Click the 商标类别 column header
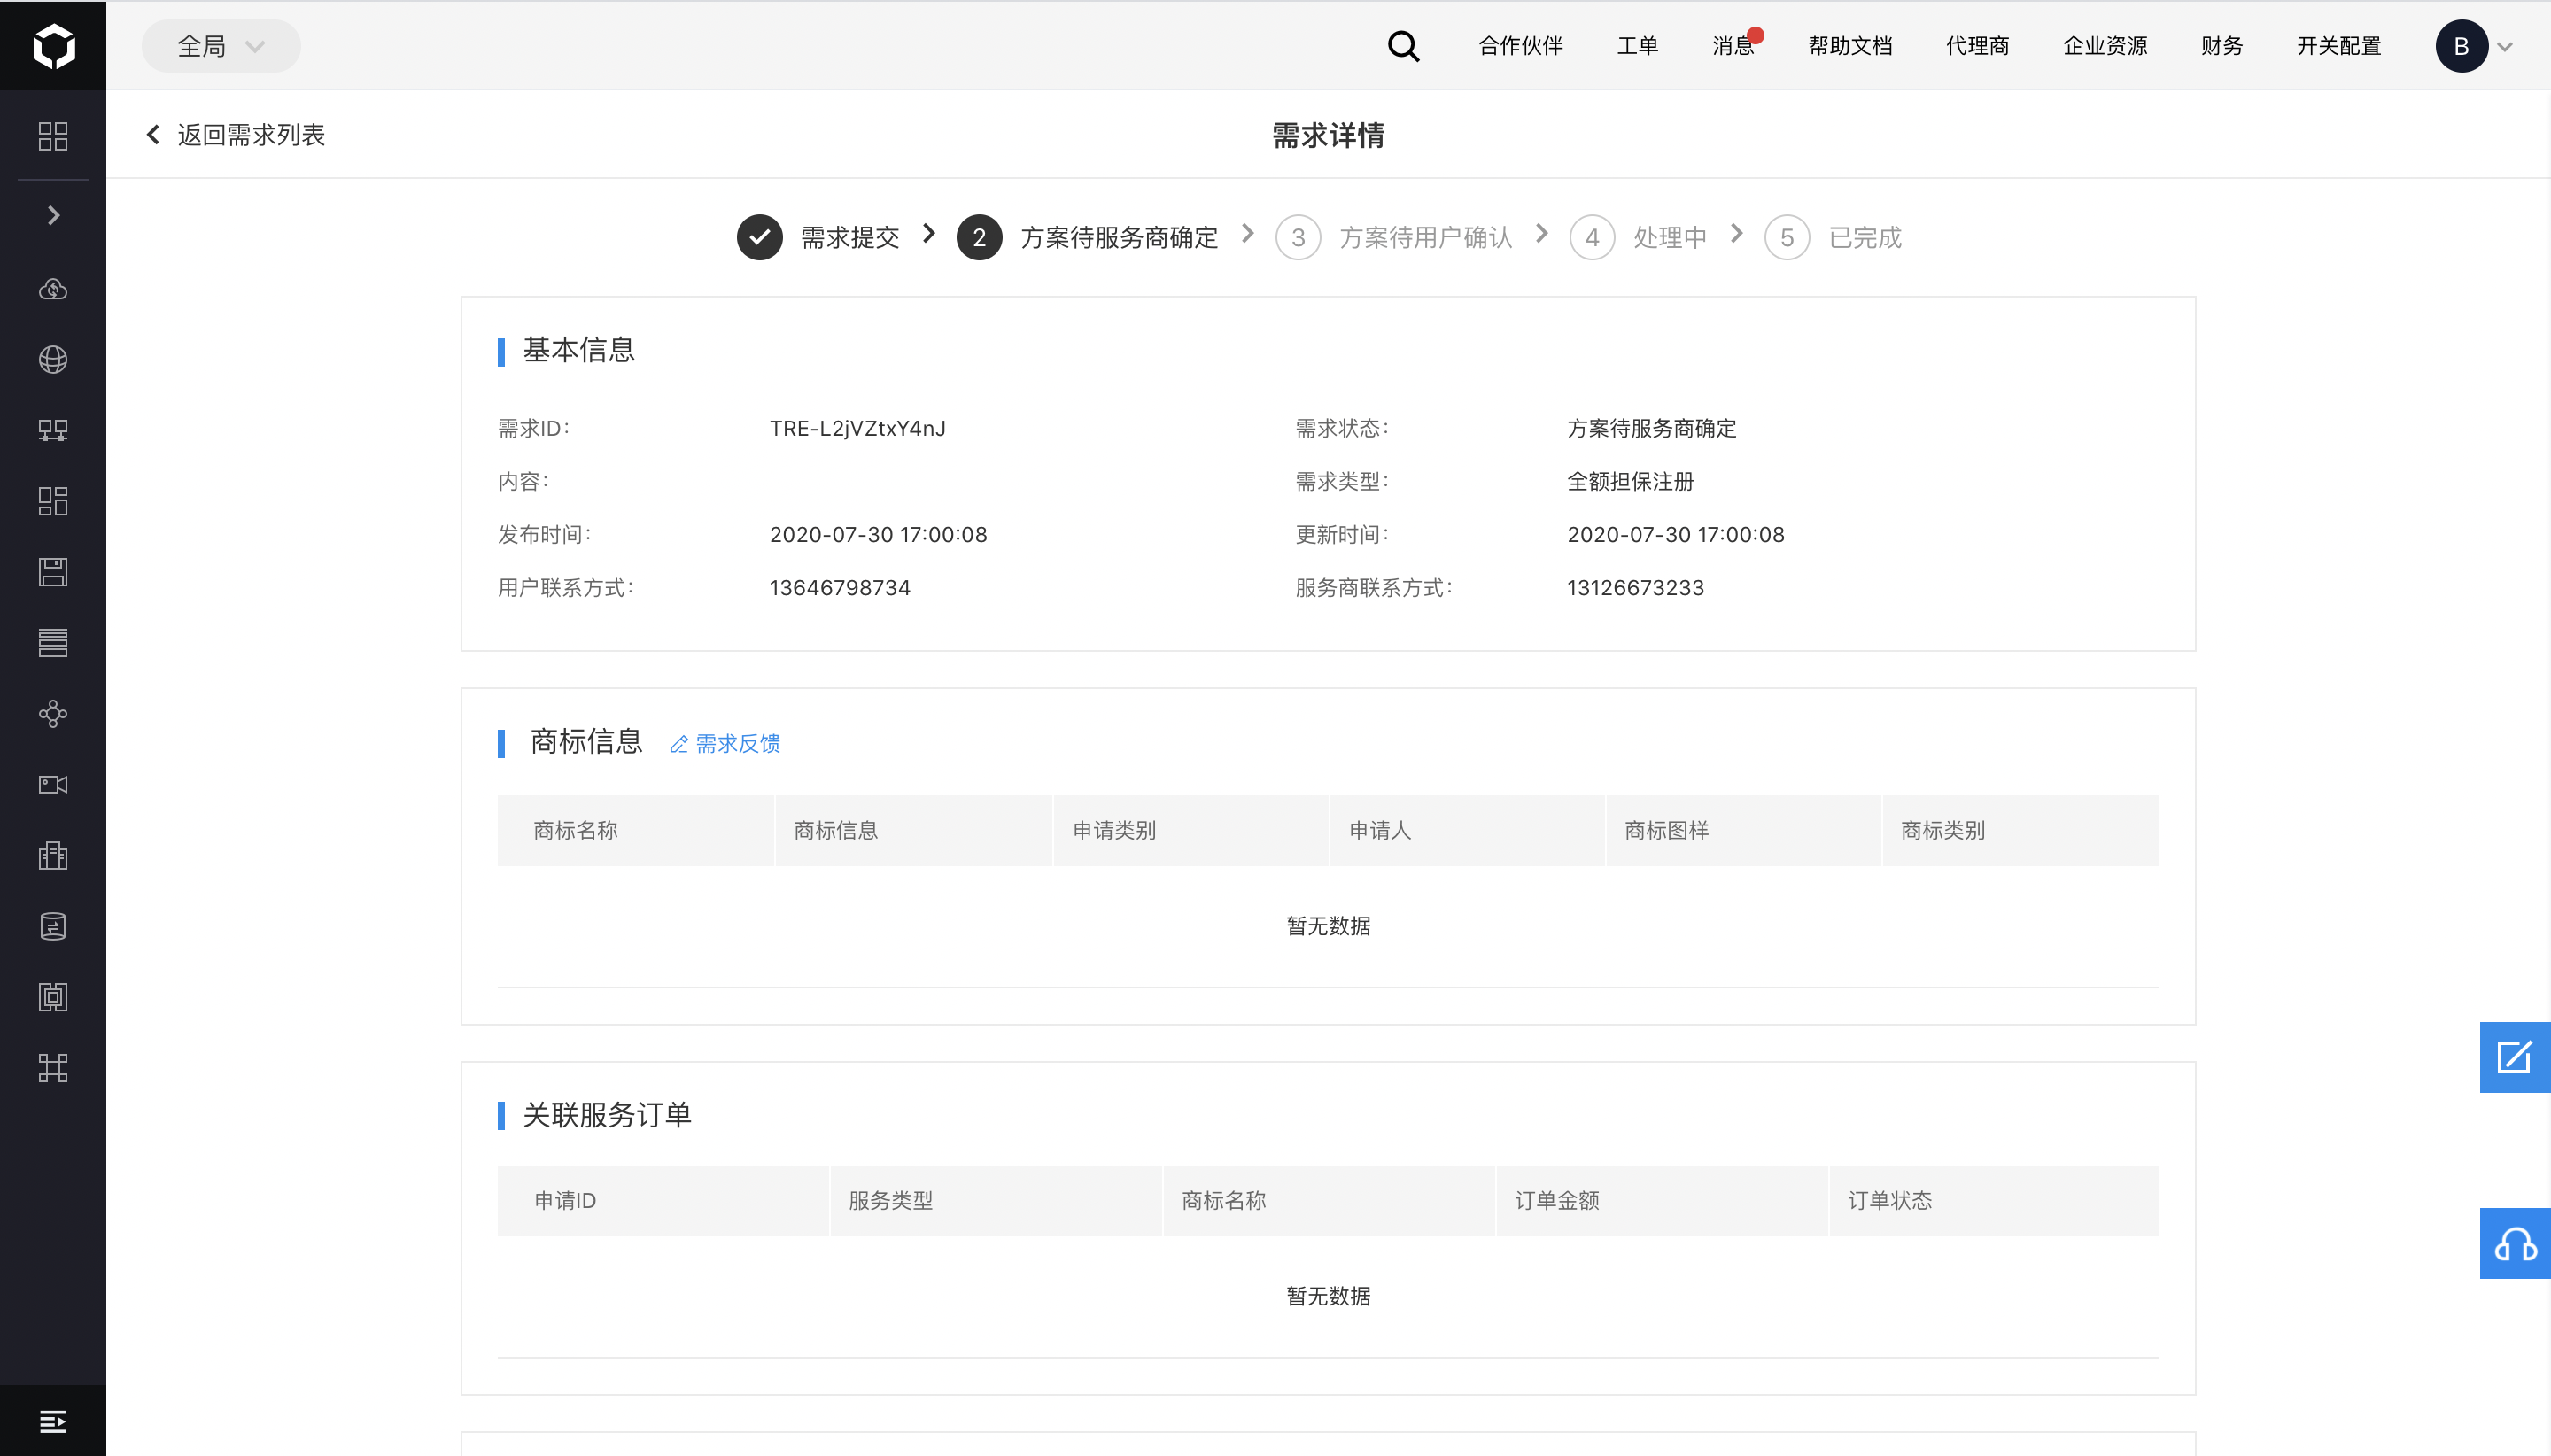 [x=2021, y=830]
